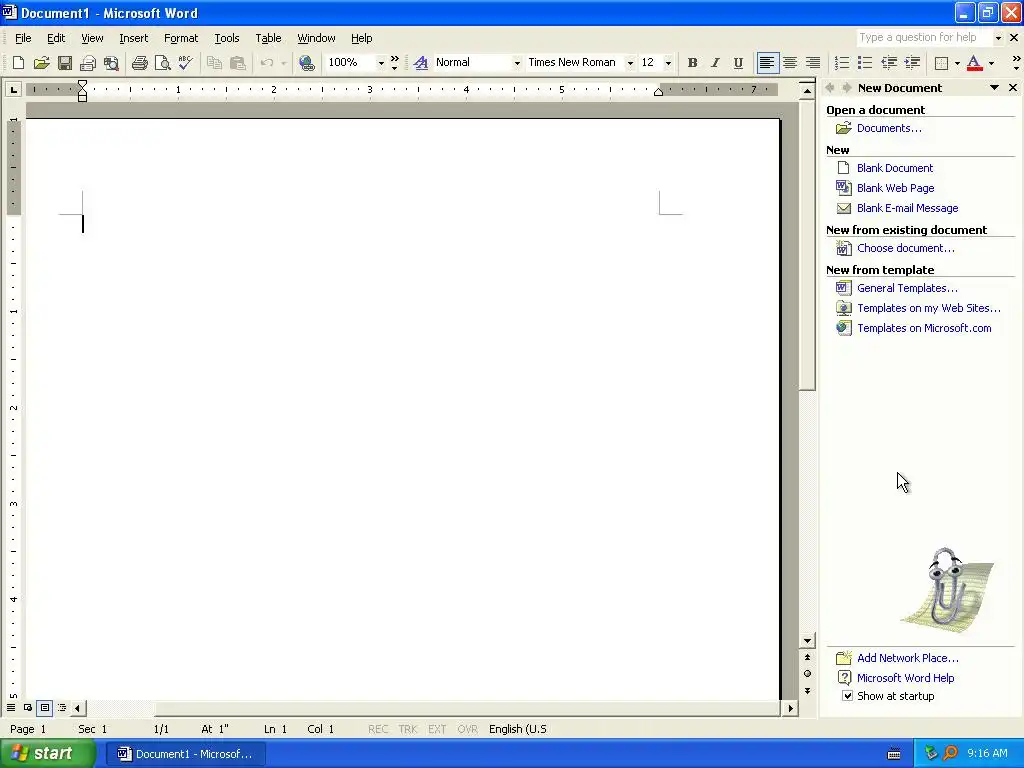Open the Edit menu
The image size is (1024, 768).
pyautogui.click(x=56, y=38)
